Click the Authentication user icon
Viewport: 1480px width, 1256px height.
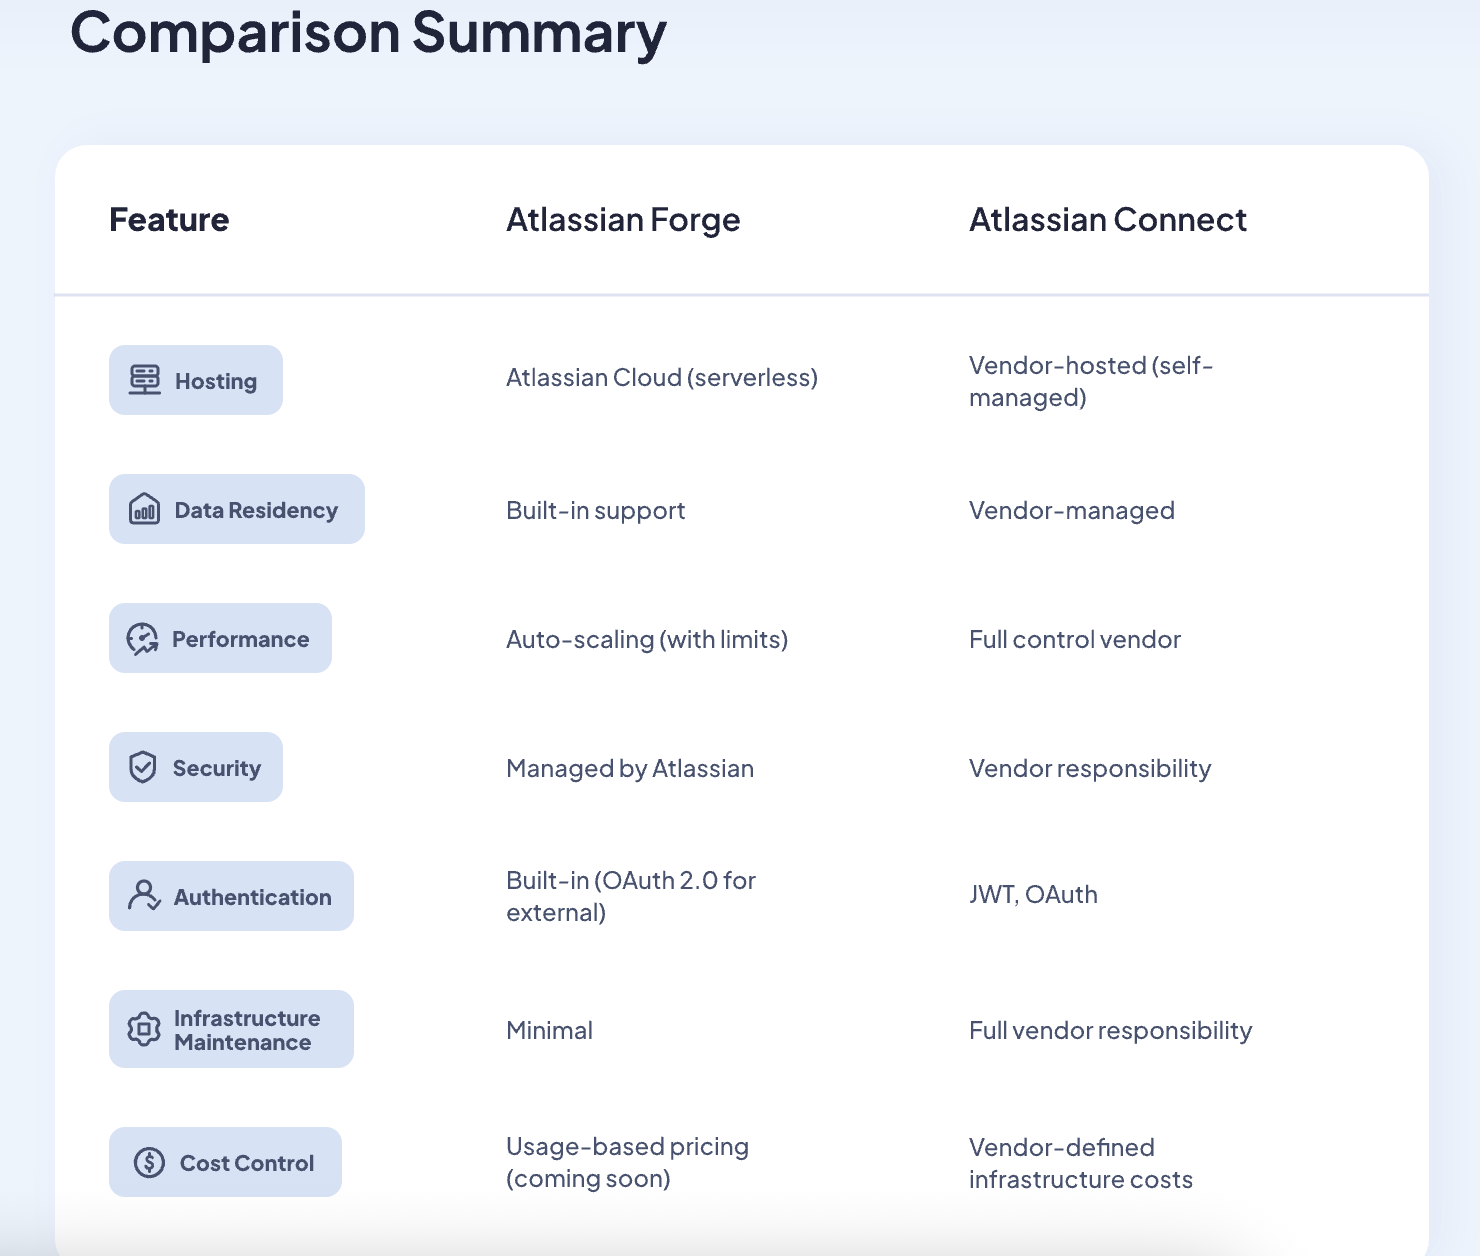tap(144, 896)
